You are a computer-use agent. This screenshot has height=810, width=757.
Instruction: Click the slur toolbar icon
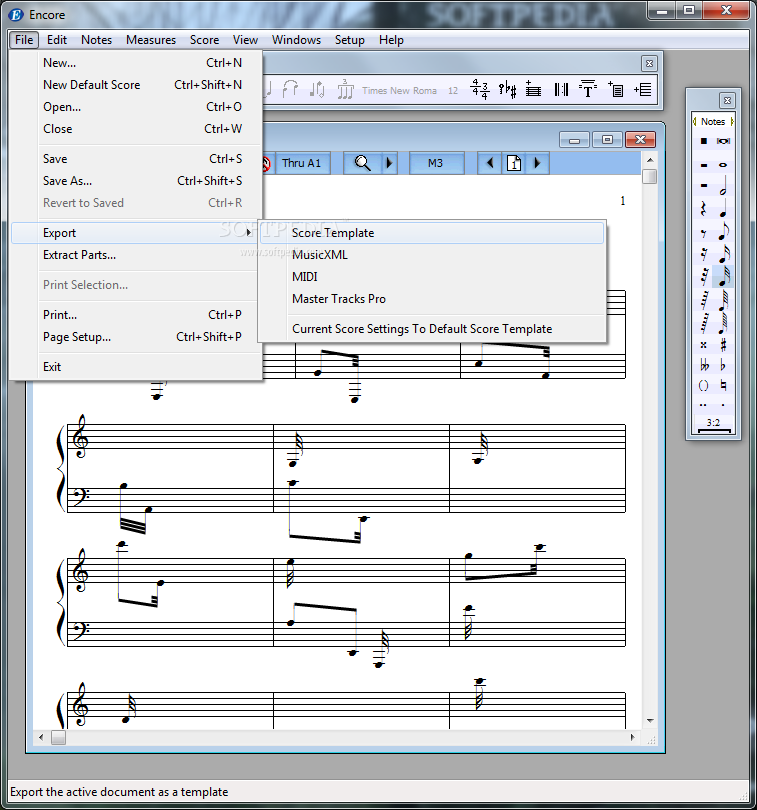click(290, 89)
